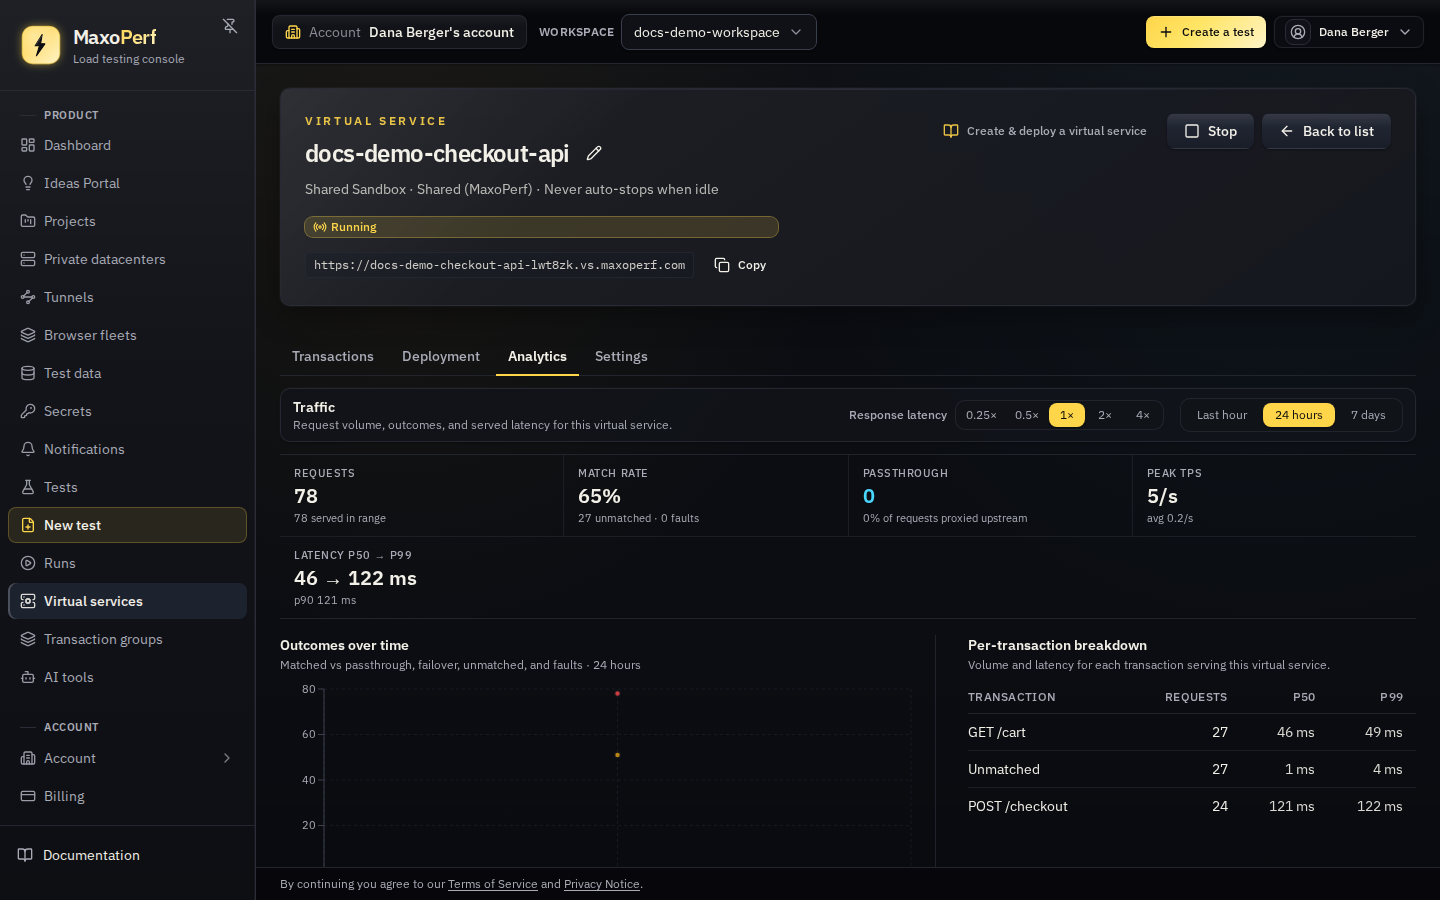The width and height of the screenshot is (1440, 900).
Task: Go to Runs in the sidebar
Action: click(127, 563)
